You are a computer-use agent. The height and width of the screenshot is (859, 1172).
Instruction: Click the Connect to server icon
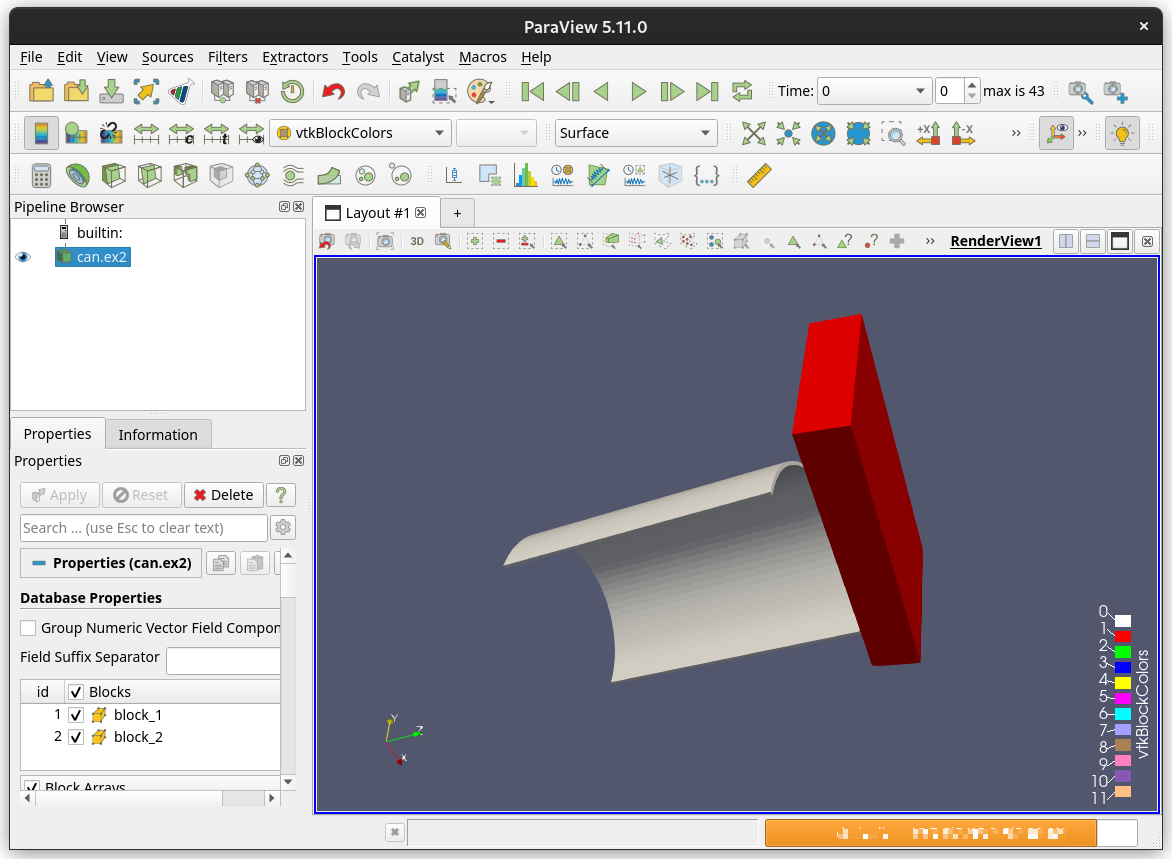[222, 91]
